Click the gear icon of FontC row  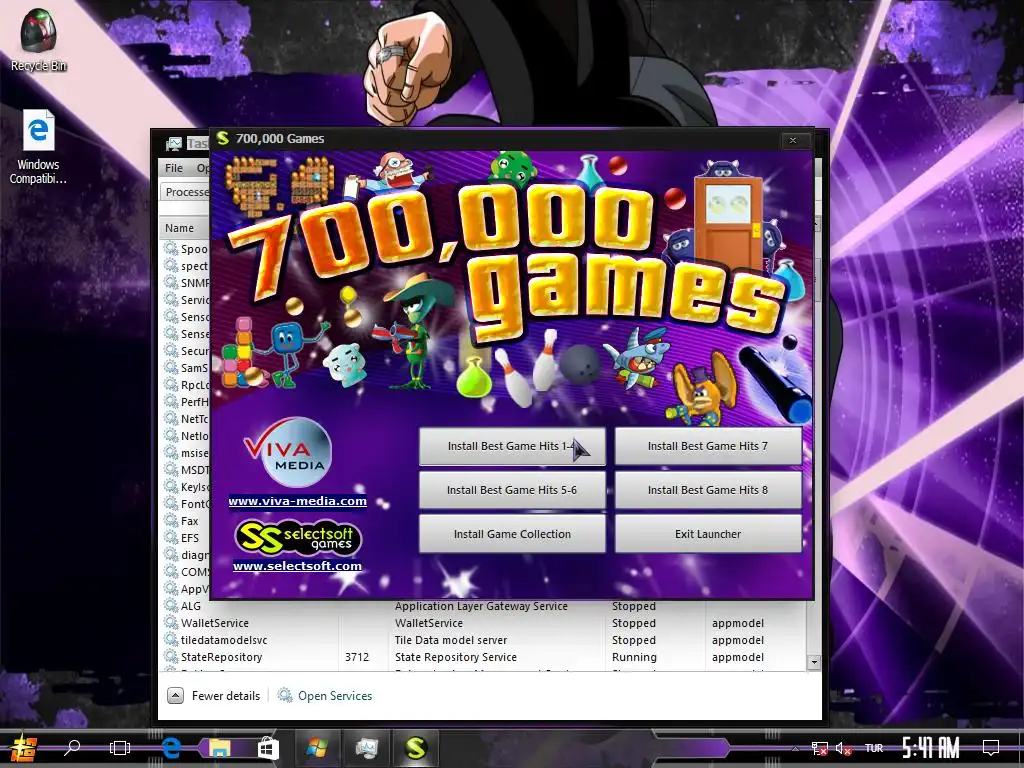[171, 504]
